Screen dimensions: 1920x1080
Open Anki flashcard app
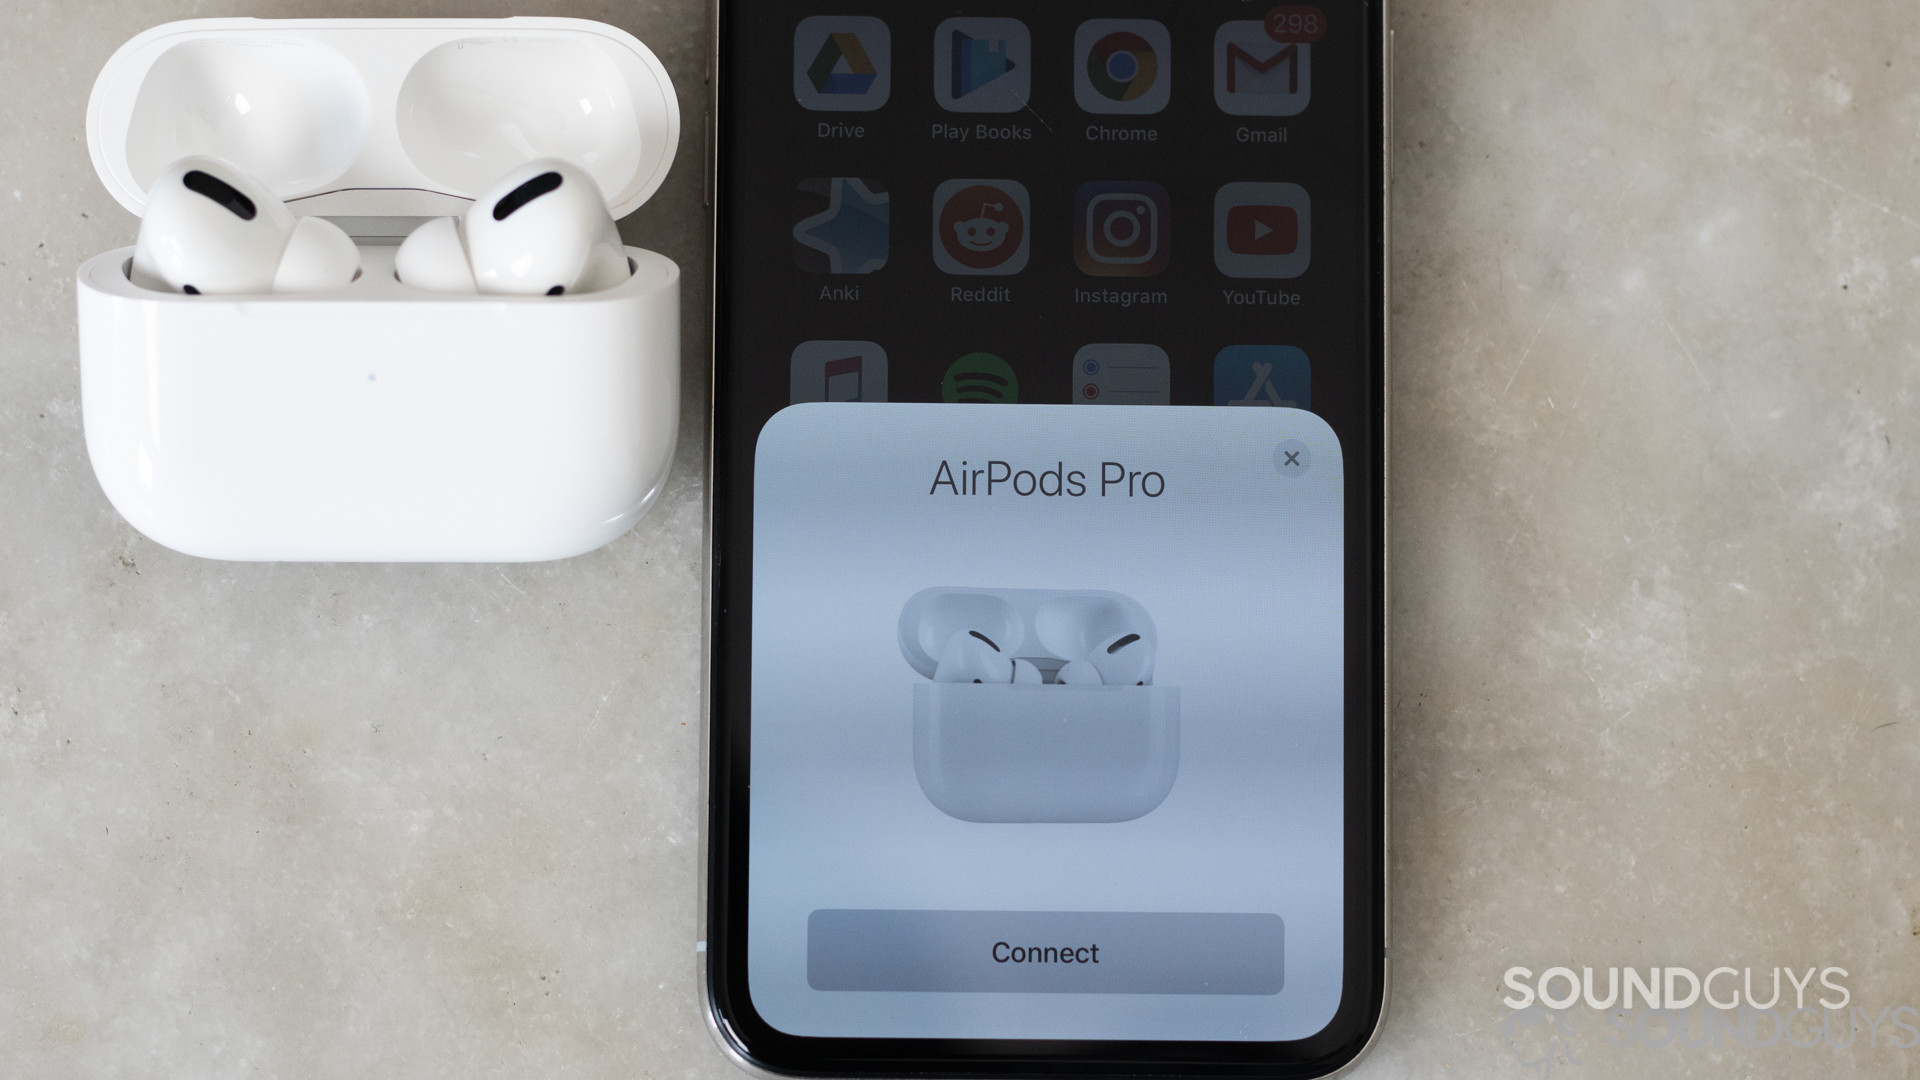tap(840, 239)
